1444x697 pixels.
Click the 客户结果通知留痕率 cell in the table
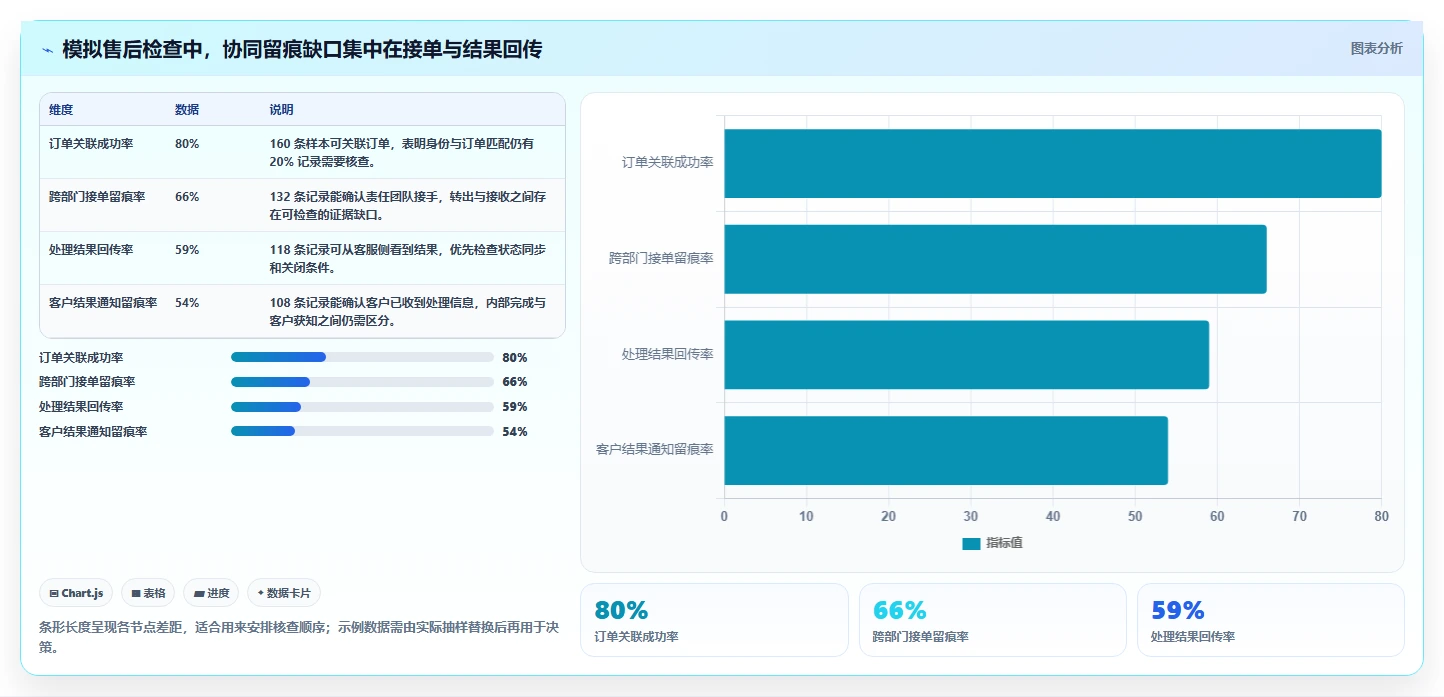103,303
